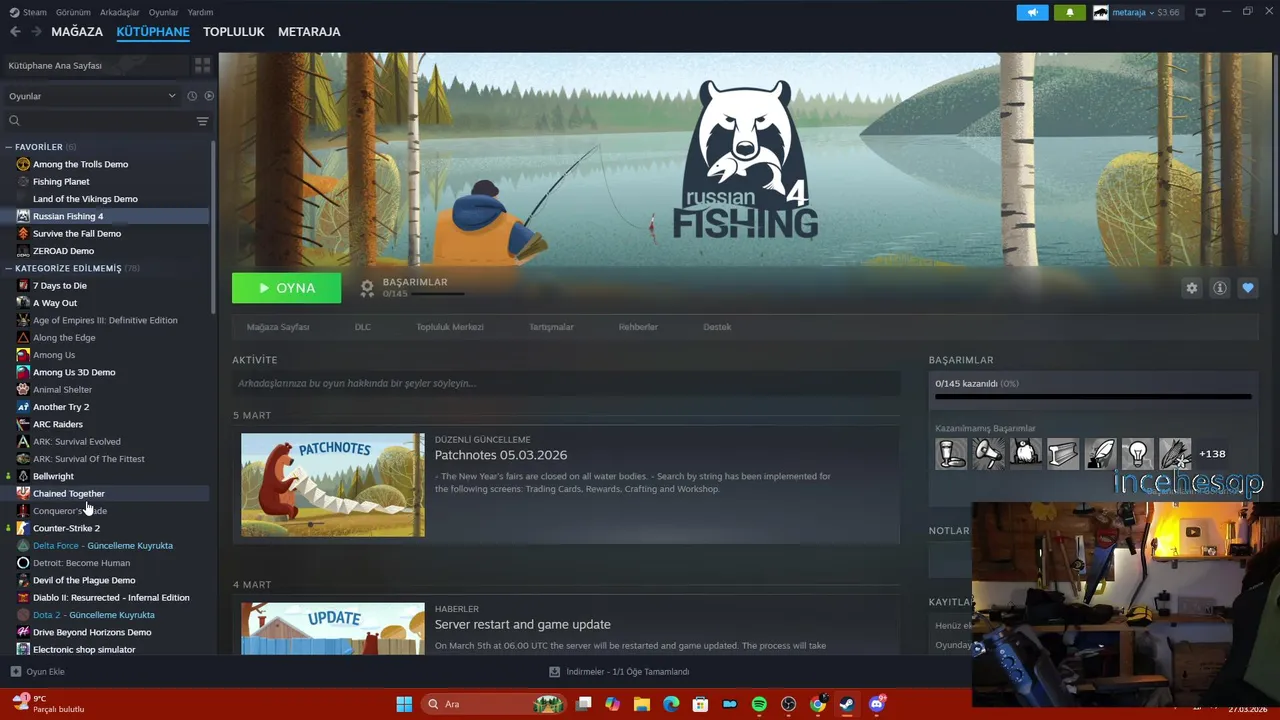This screenshot has width=1280, height=720.
Task: Open the Windows Start button
Action: click(x=404, y=704)
